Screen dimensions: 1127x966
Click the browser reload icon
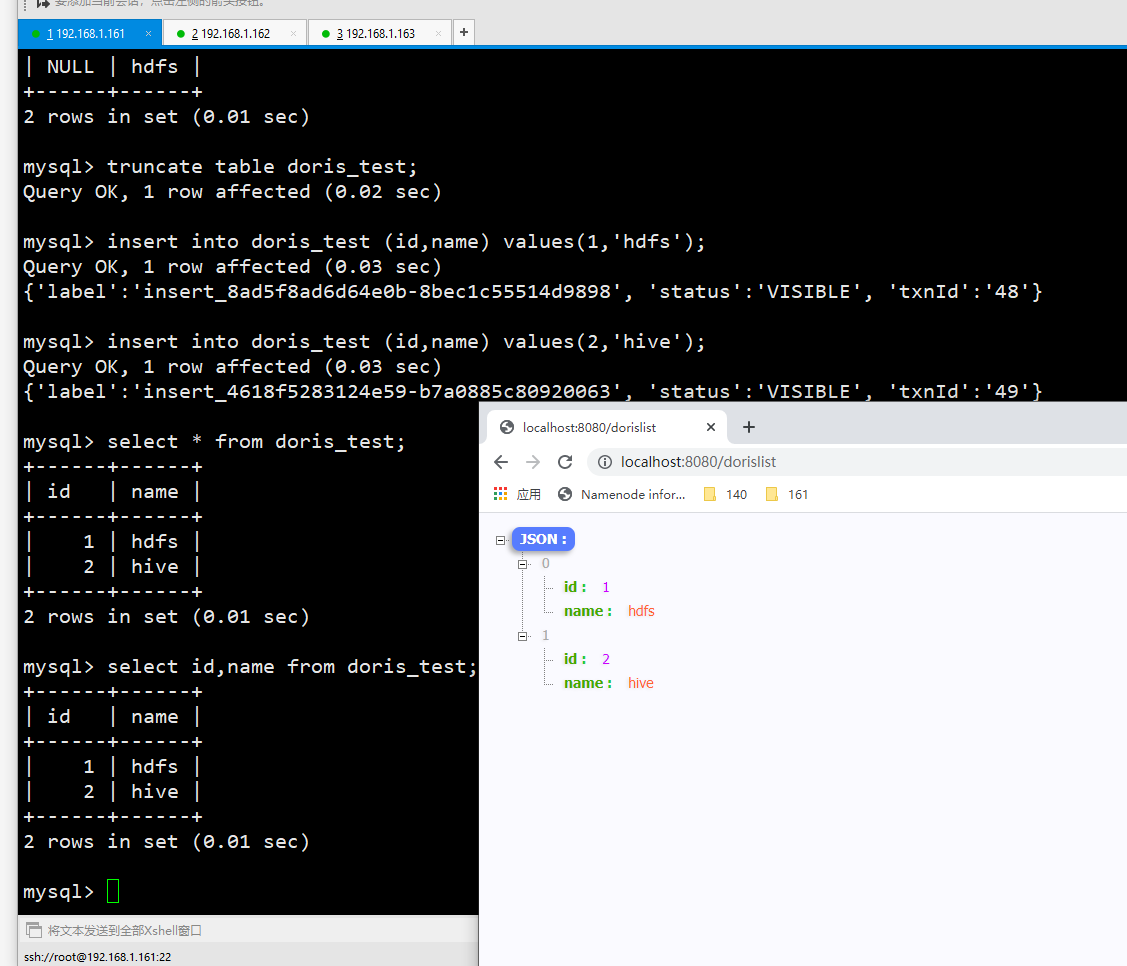564,461
